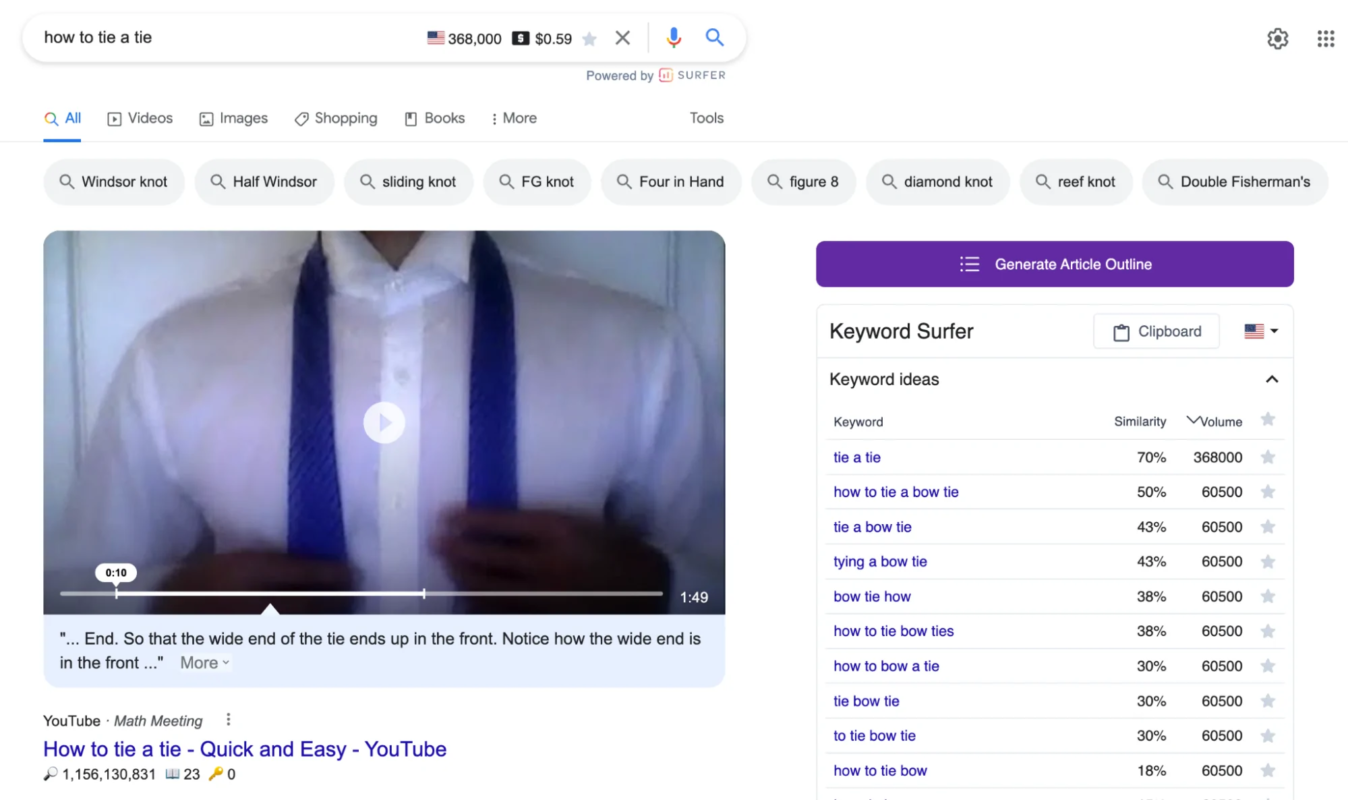
Task: Click the Surfer logo under the search bar
Action: [x=692, y=75]
